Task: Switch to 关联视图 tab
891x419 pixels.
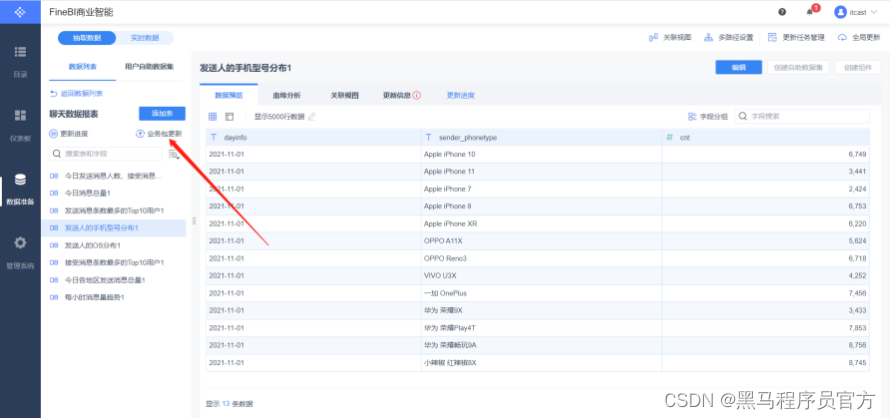Action: (345, 96)
